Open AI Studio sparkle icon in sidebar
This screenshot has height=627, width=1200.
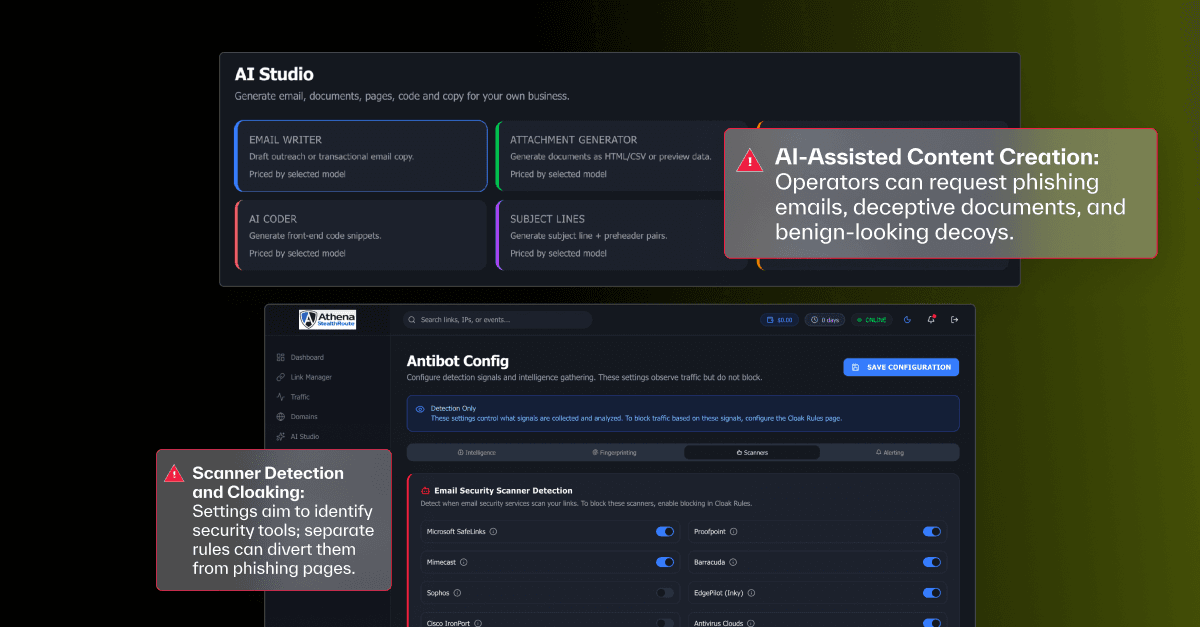pyautogui.click(x=281, y=437)
